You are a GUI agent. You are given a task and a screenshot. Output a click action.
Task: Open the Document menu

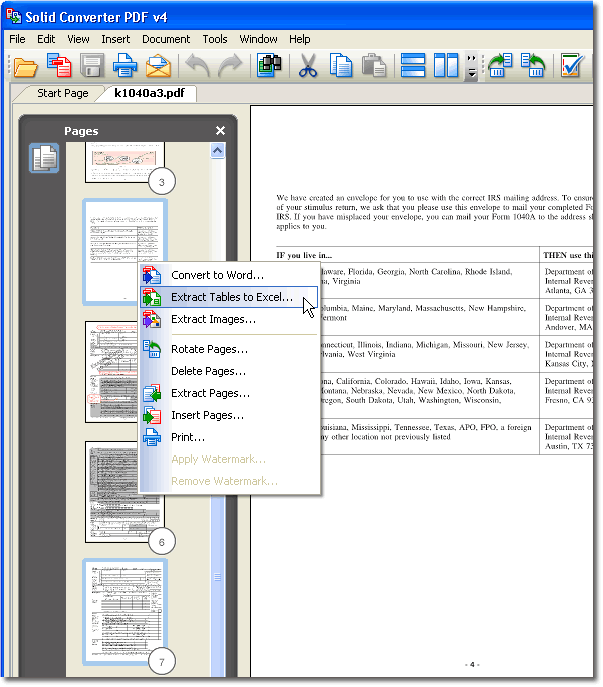coord(166,39)
